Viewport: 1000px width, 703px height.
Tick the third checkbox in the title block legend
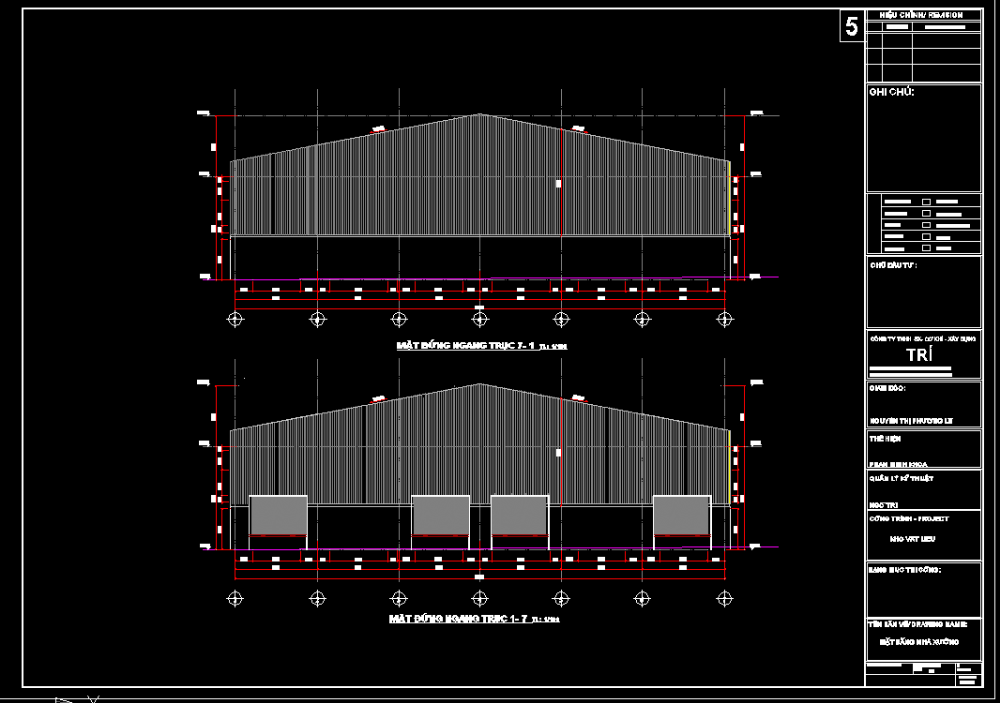[x=927, y=225]
